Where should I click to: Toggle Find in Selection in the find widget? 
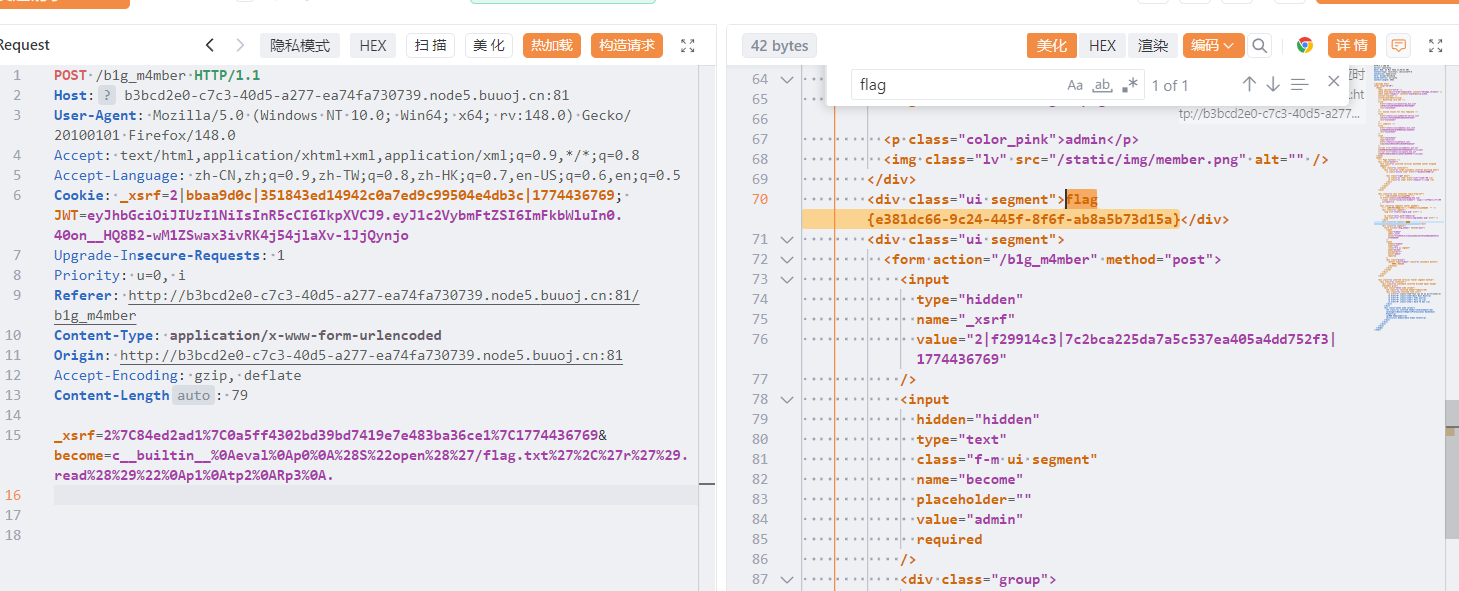click(x=1299, y=84)
